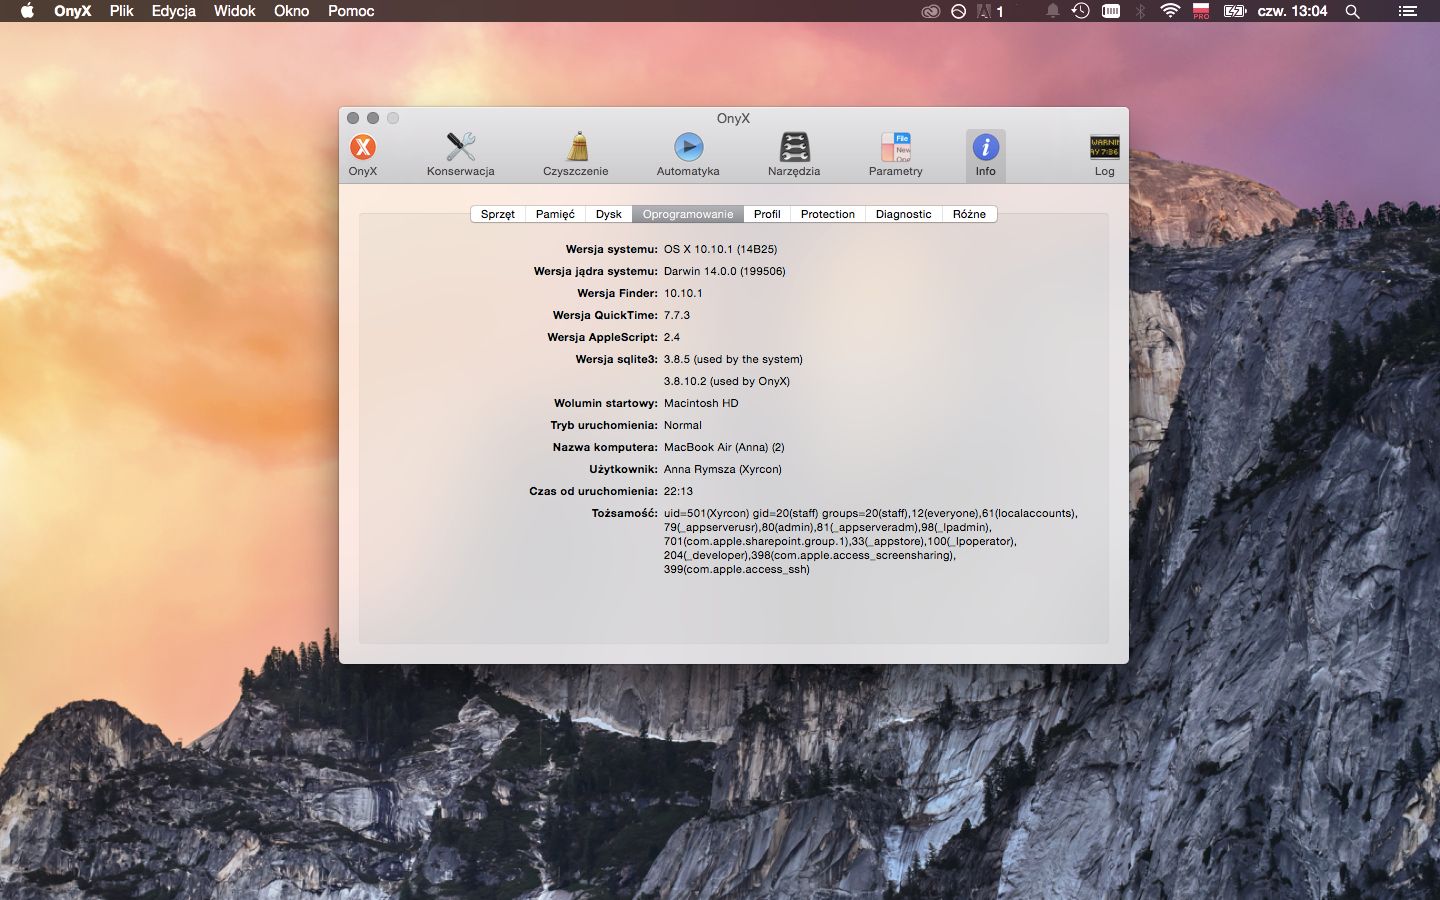
Task: Click the Tożsamość uid=501(Xyrcon) identity text
Action: (870, 541)
